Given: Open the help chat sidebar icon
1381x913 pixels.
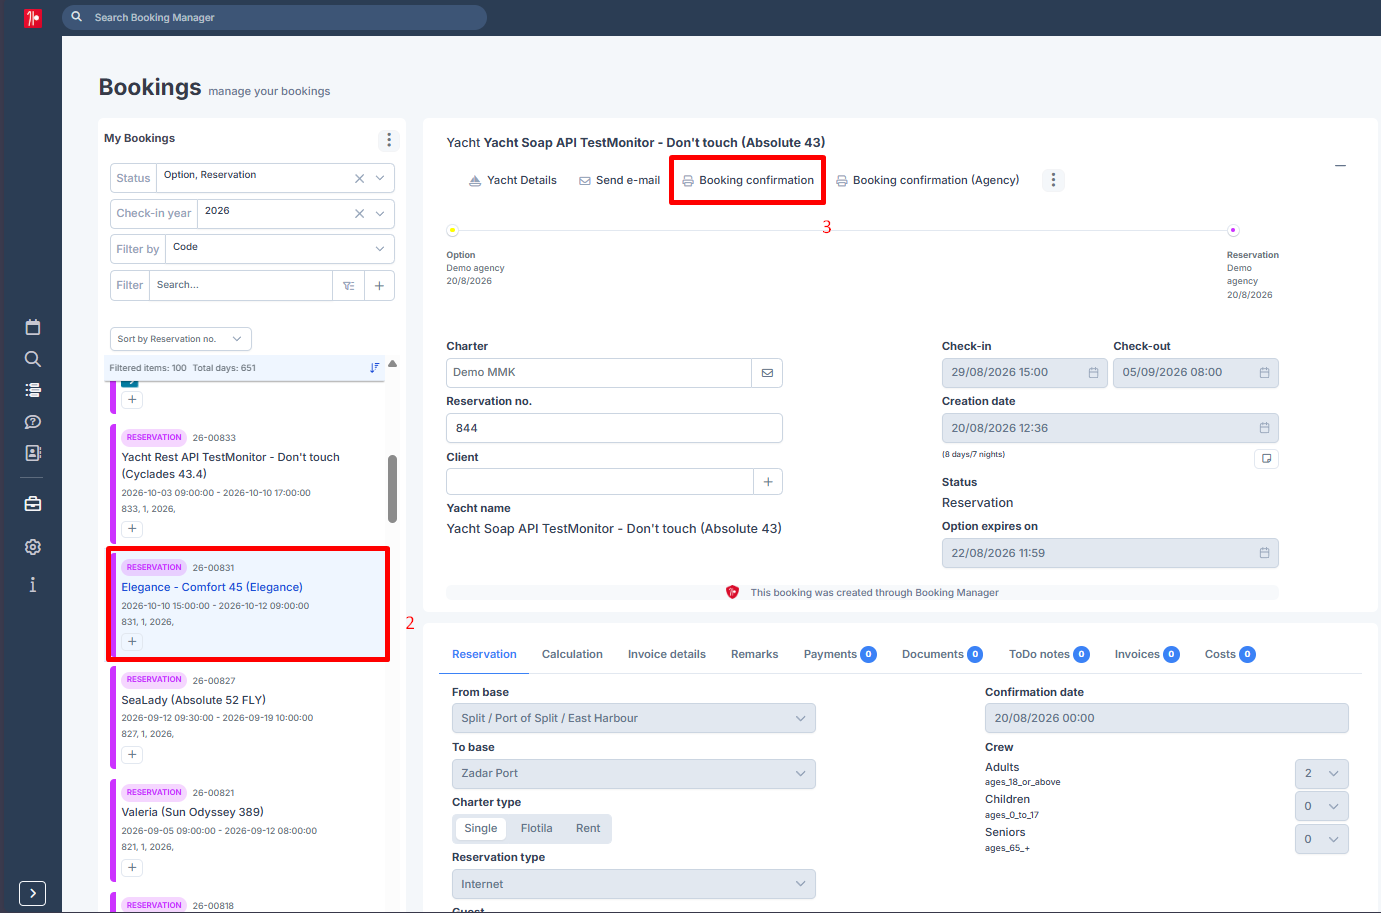Looking at the screenshot, I should pos(33,422).
